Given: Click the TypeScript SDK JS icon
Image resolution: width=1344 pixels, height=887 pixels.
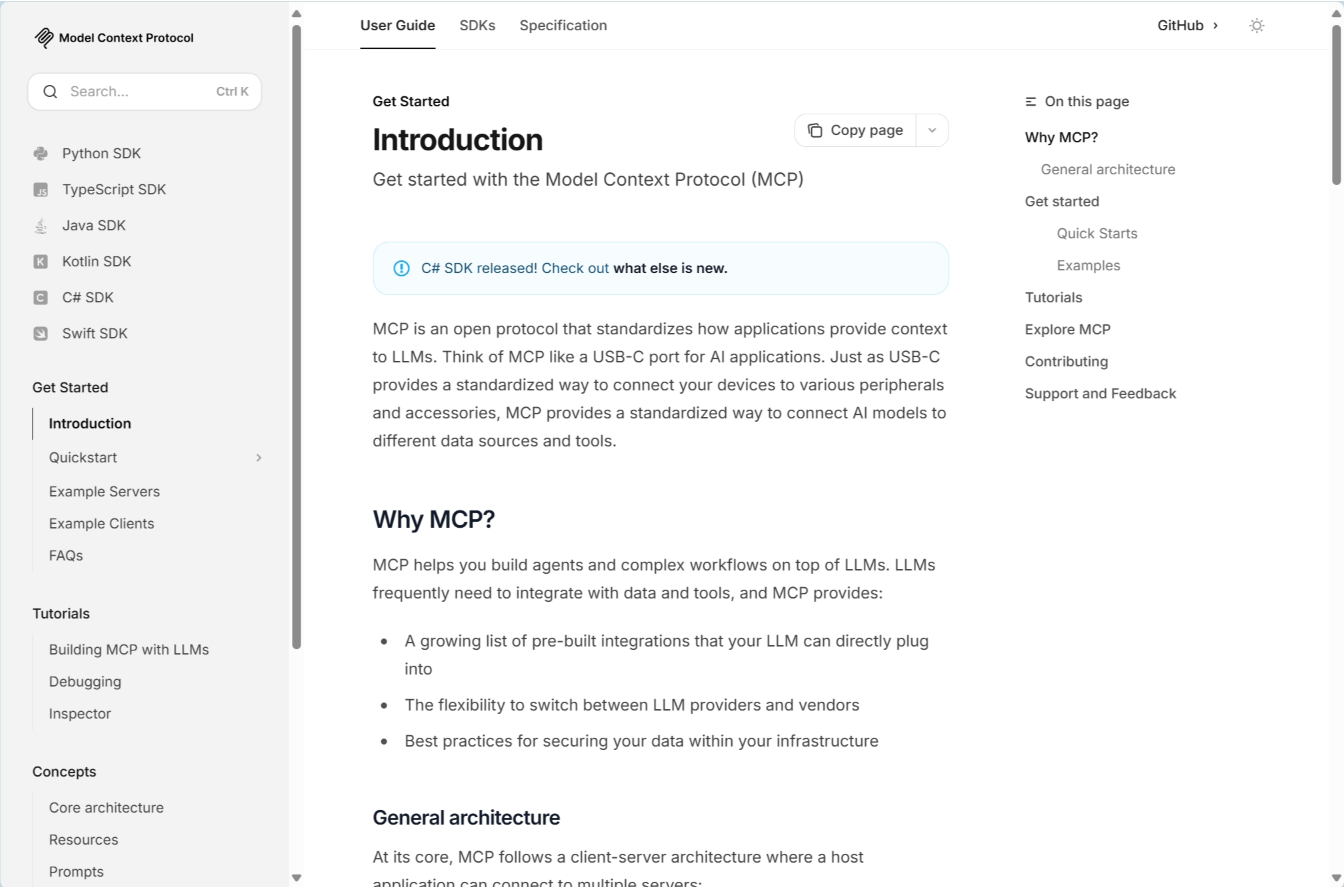Looking at the screenshot, I should 40,190.
